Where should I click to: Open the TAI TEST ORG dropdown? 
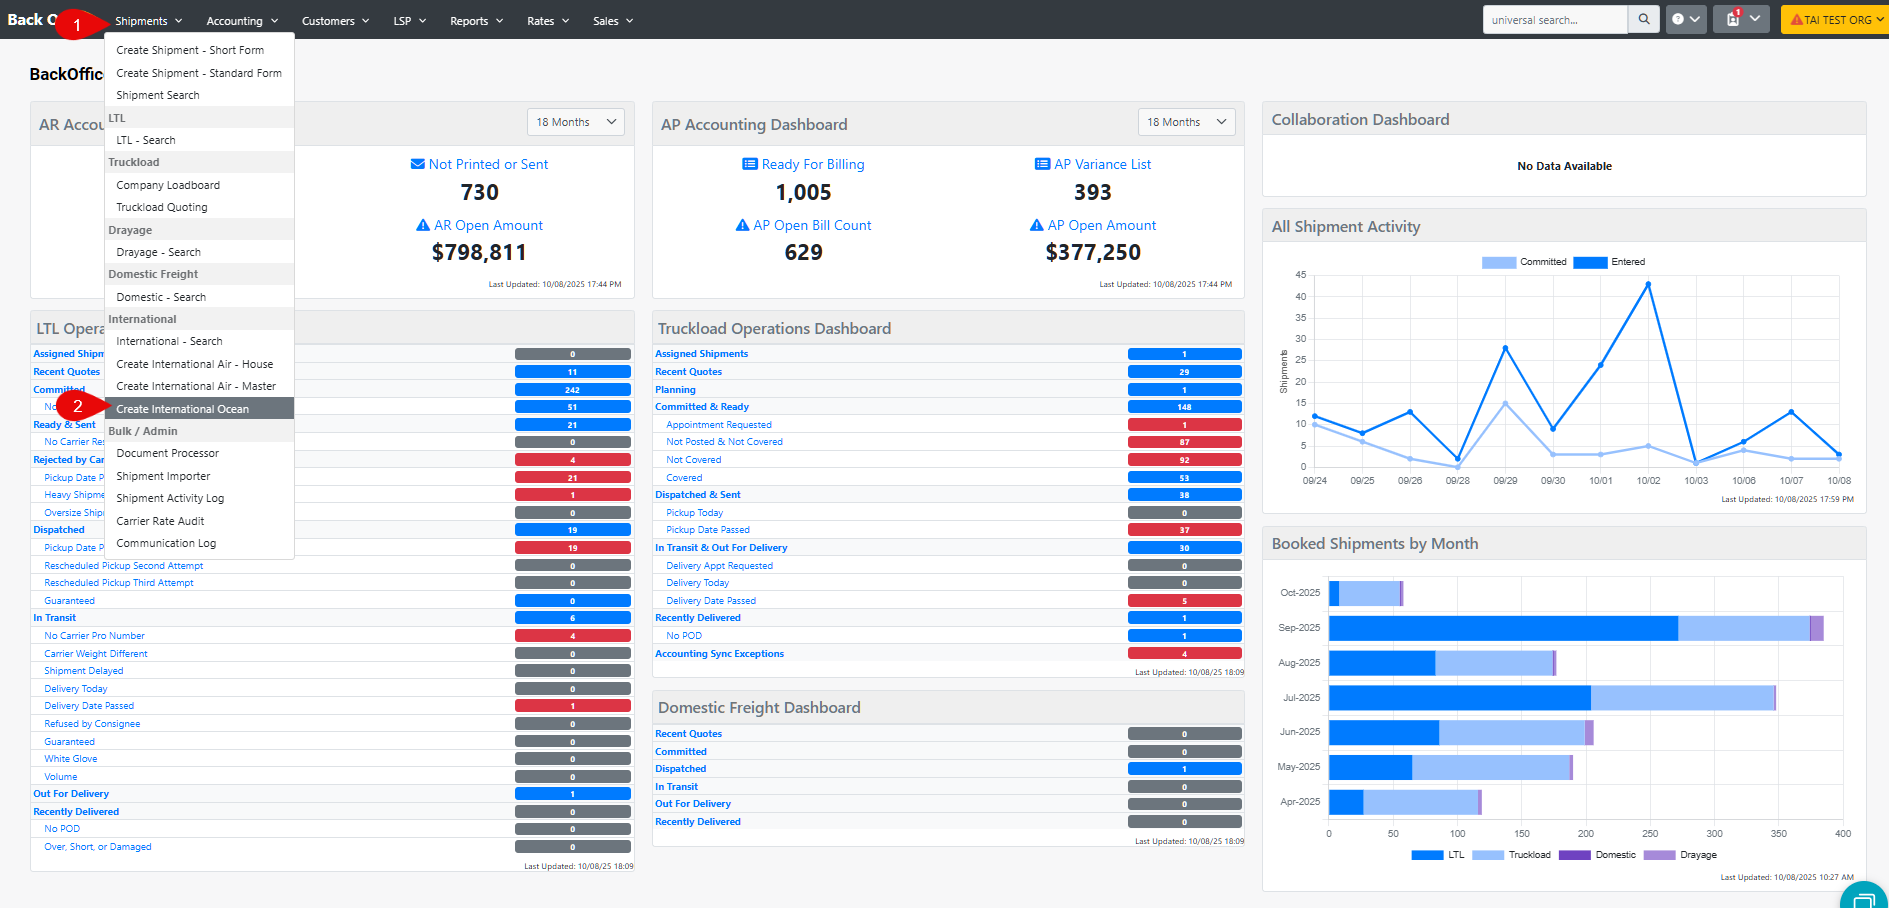click(1834, 19)
